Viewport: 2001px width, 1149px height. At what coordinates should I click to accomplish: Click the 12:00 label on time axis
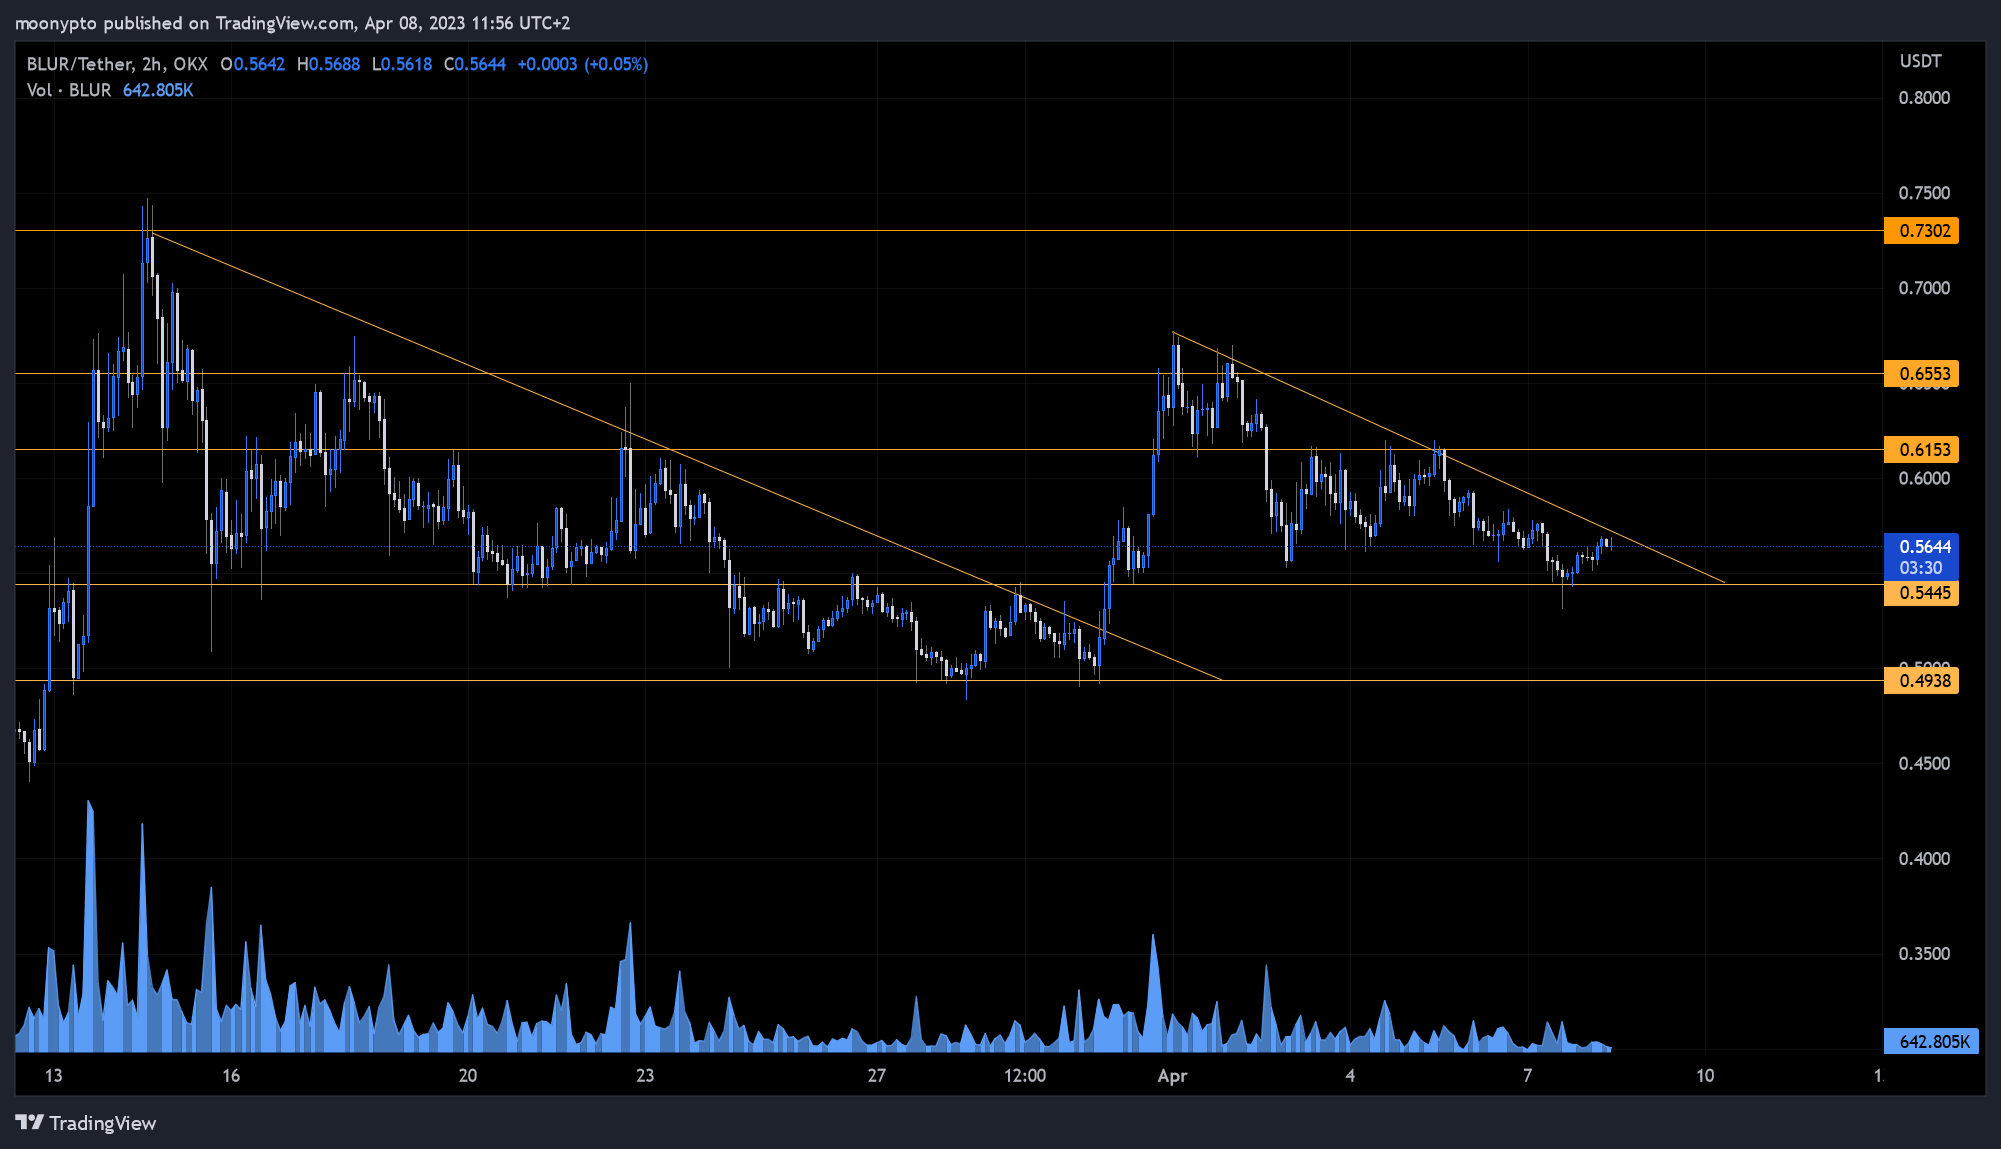click(x=1025, y=1076)
